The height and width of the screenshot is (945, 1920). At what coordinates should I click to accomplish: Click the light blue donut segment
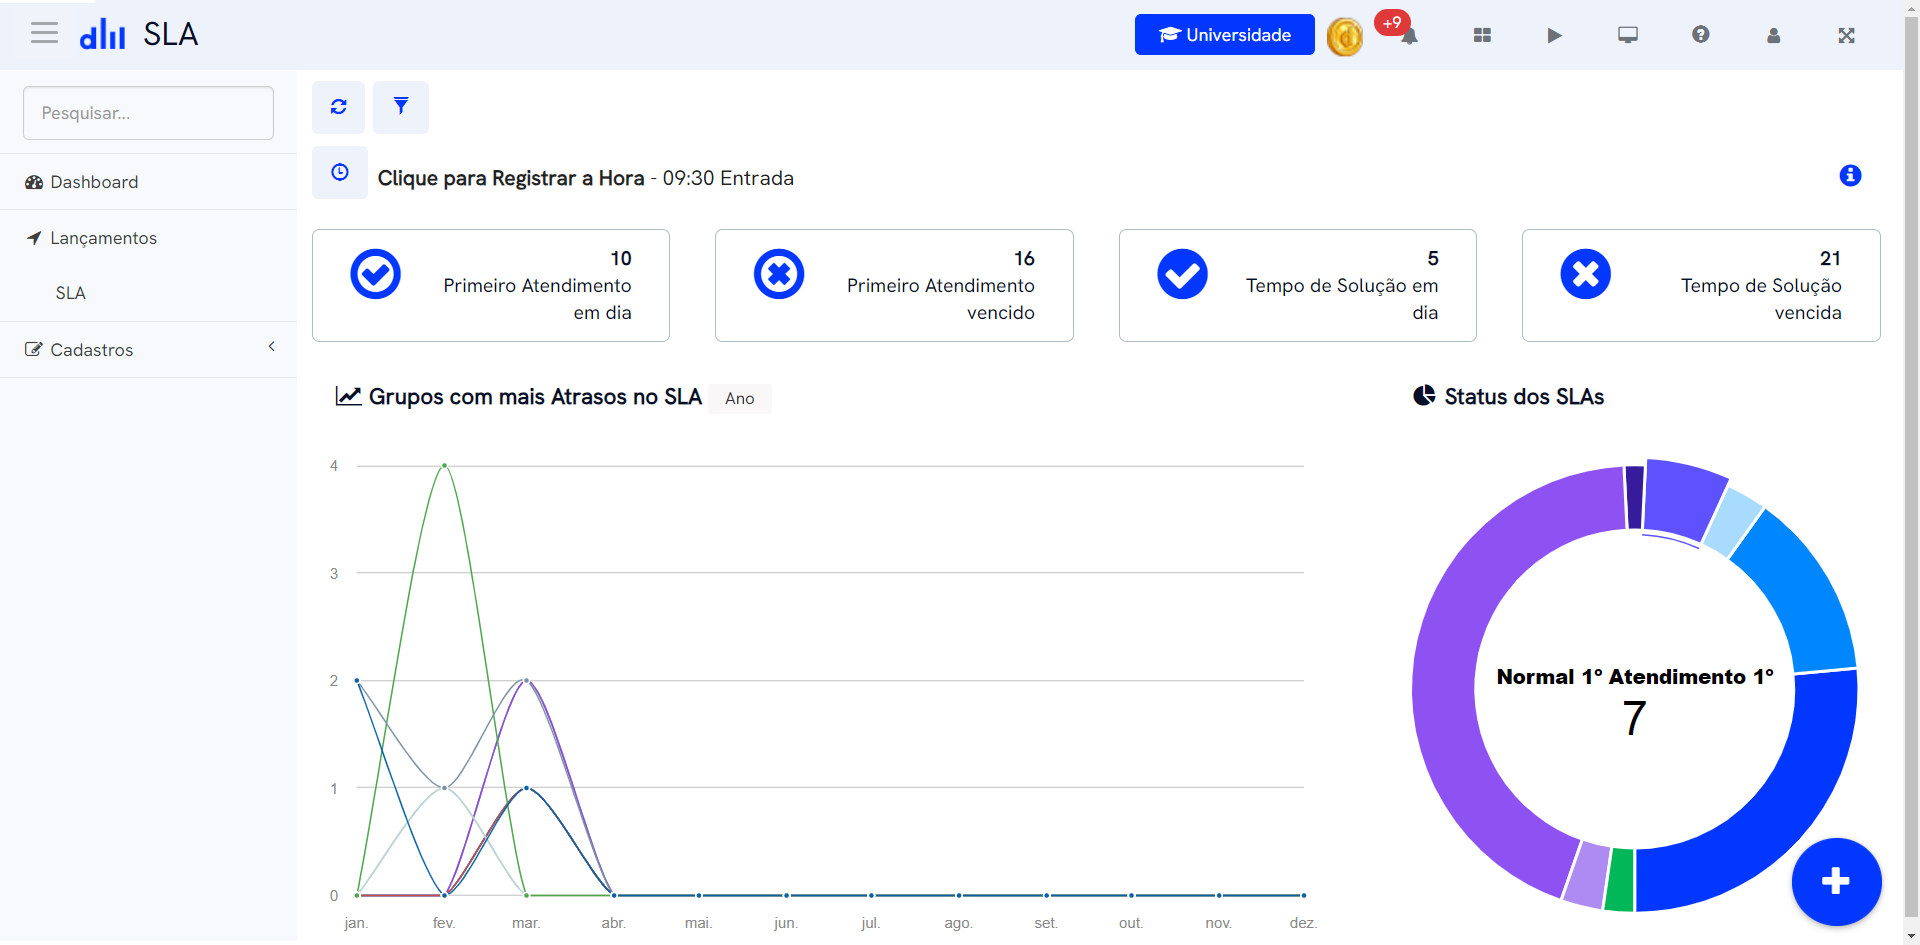click(x=1735, y=520)
